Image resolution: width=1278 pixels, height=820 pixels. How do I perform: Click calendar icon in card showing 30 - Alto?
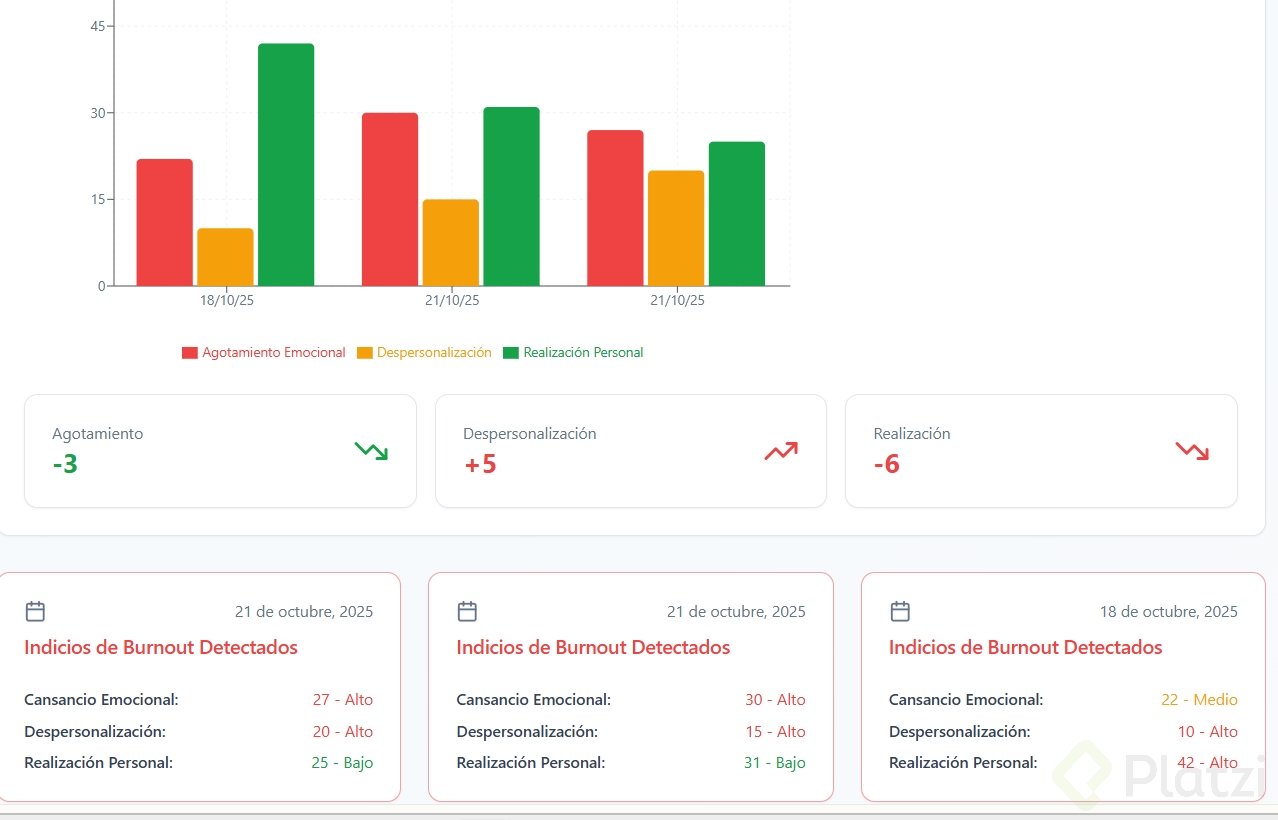467,611
